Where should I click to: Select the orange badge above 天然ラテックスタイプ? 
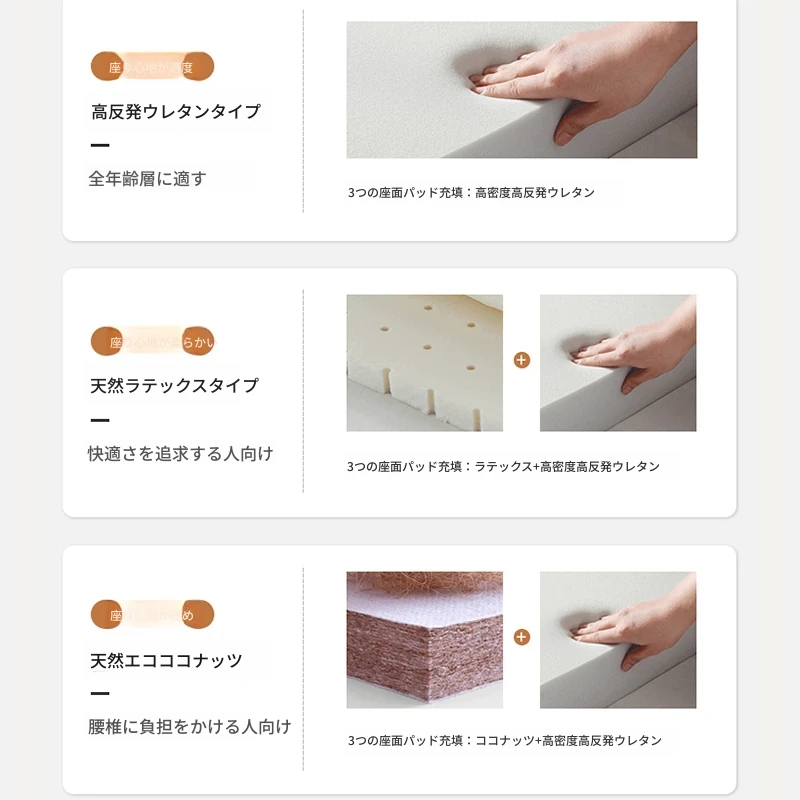pos(153,341)
